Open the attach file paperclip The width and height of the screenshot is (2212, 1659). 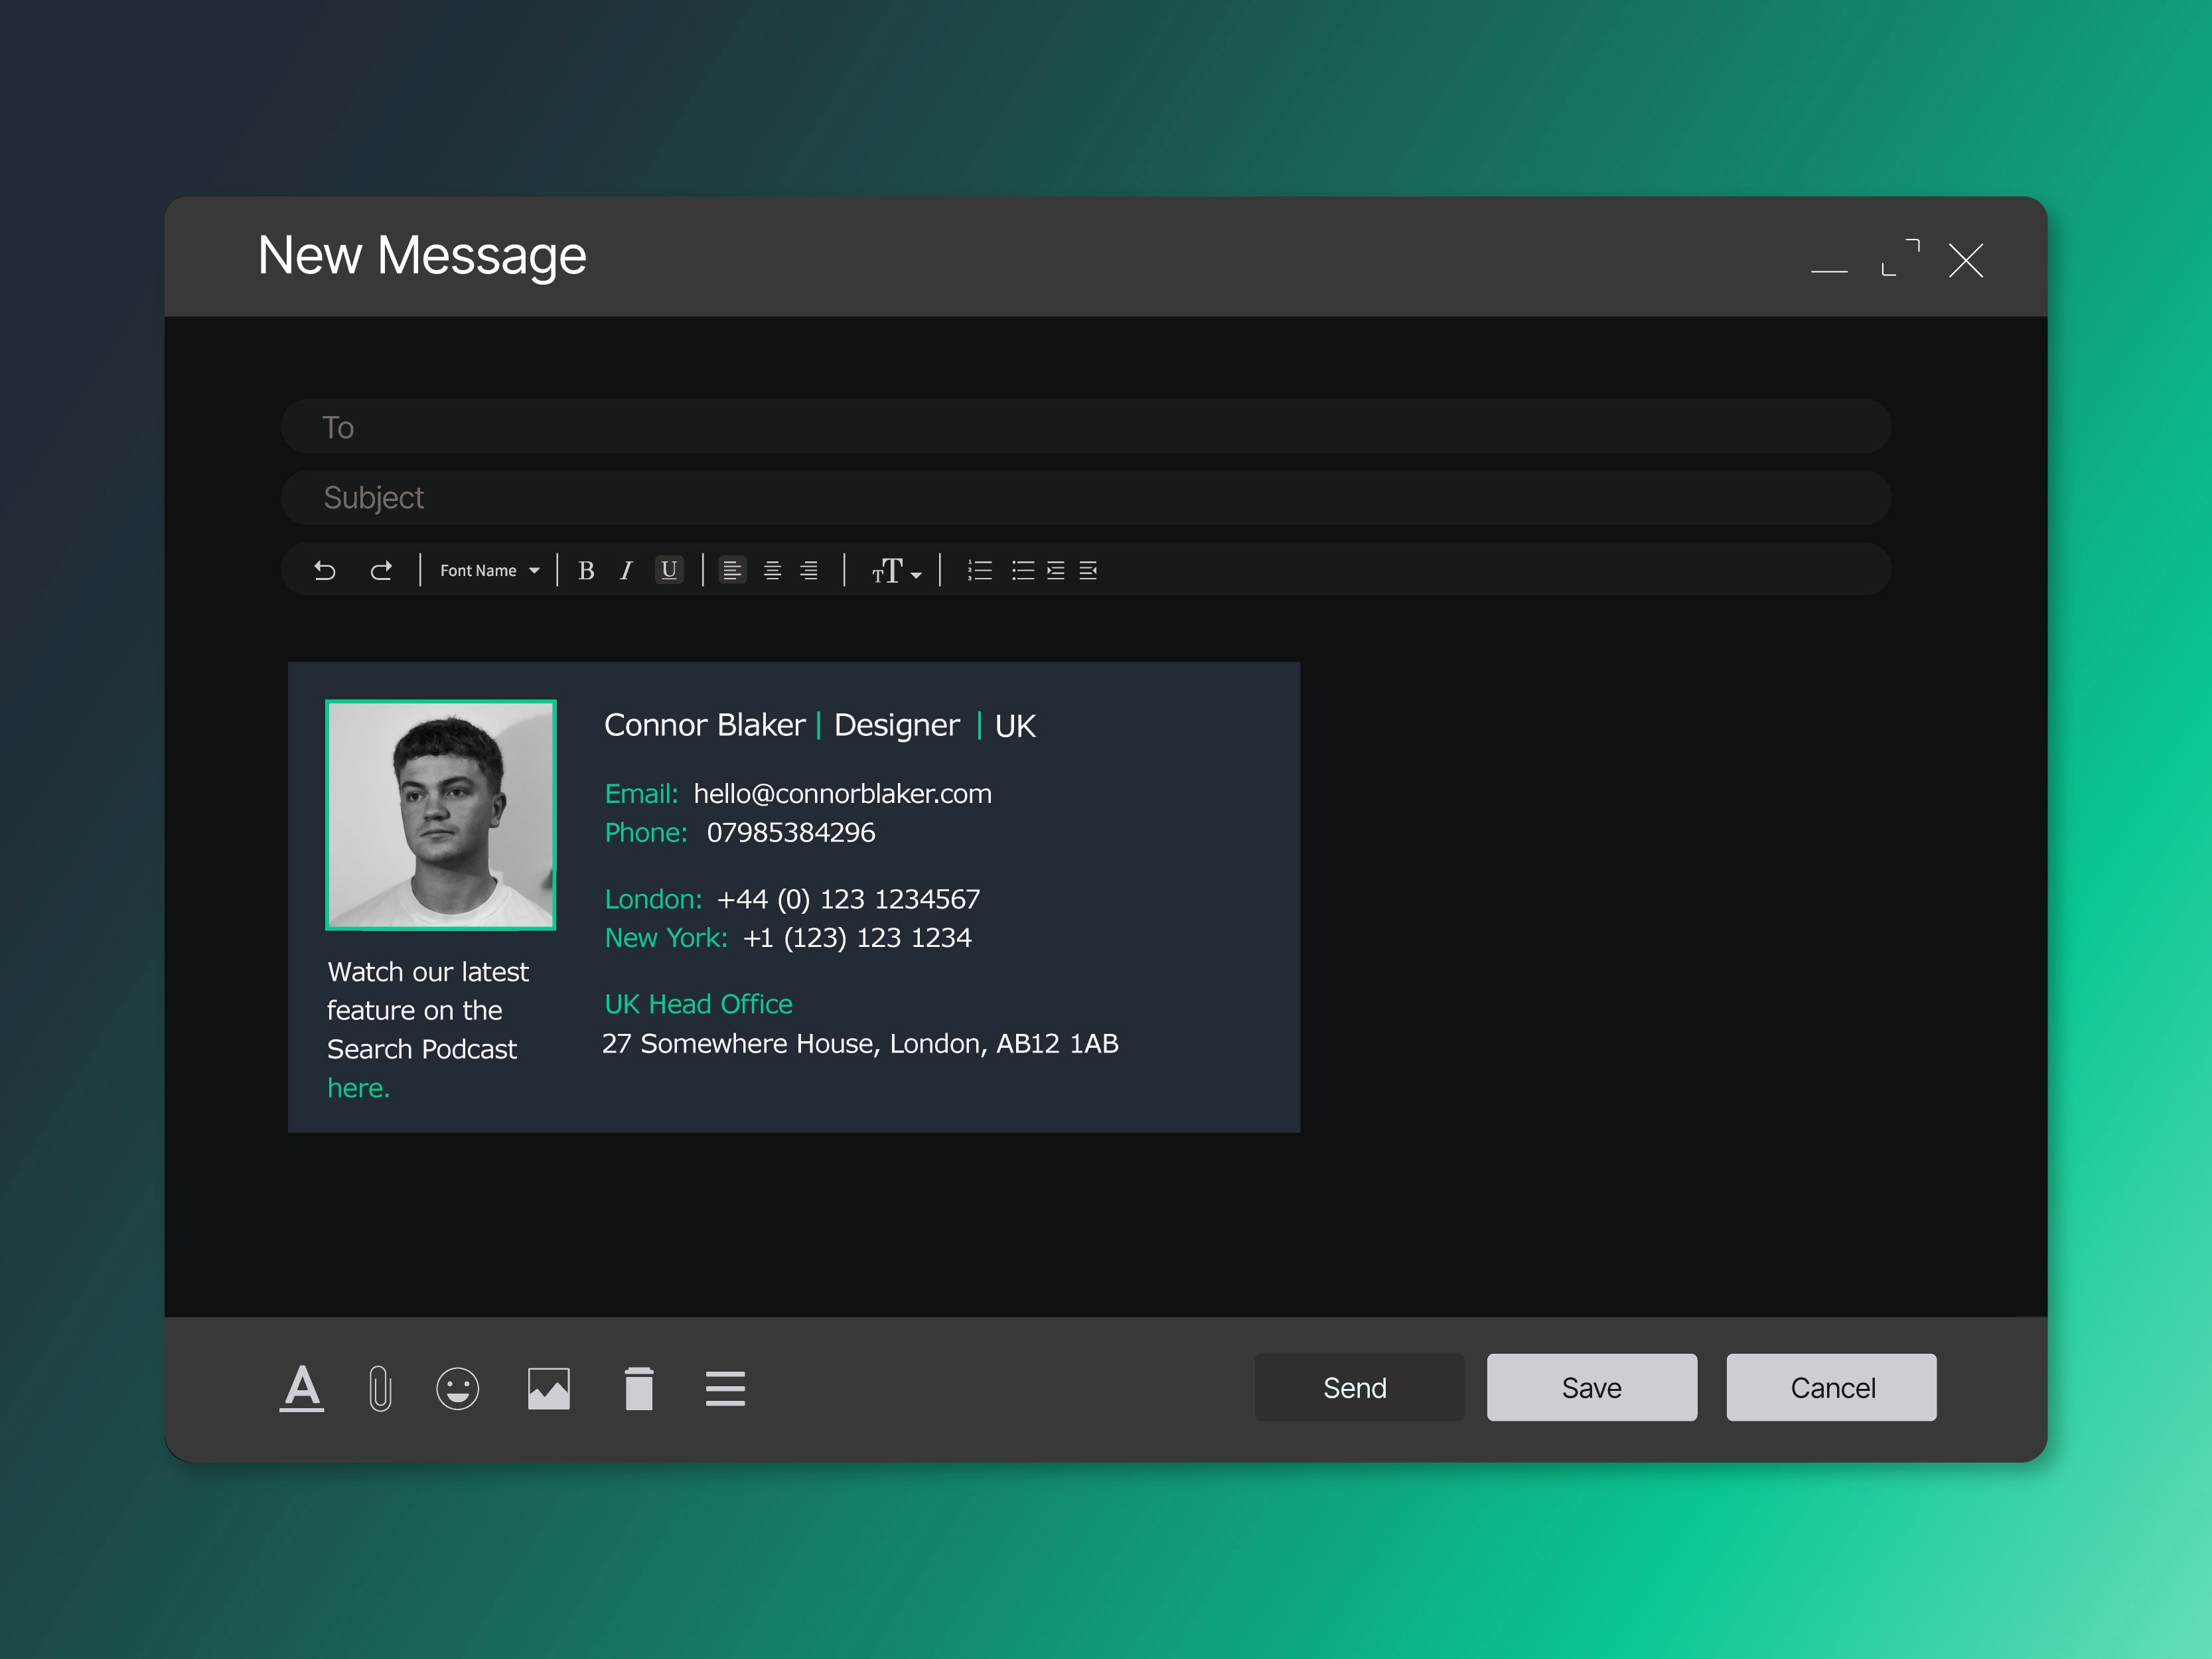[x=380, y=1388]
